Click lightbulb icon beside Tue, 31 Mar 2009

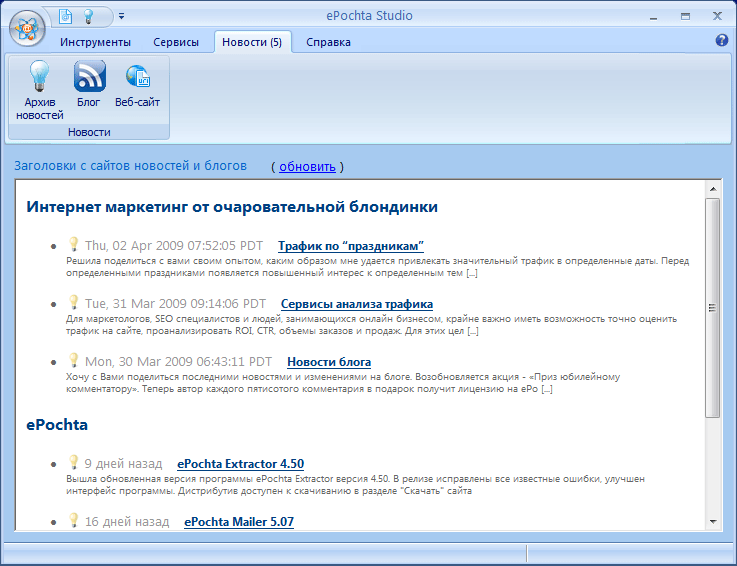pyautogui.click(x=73, y=302)
